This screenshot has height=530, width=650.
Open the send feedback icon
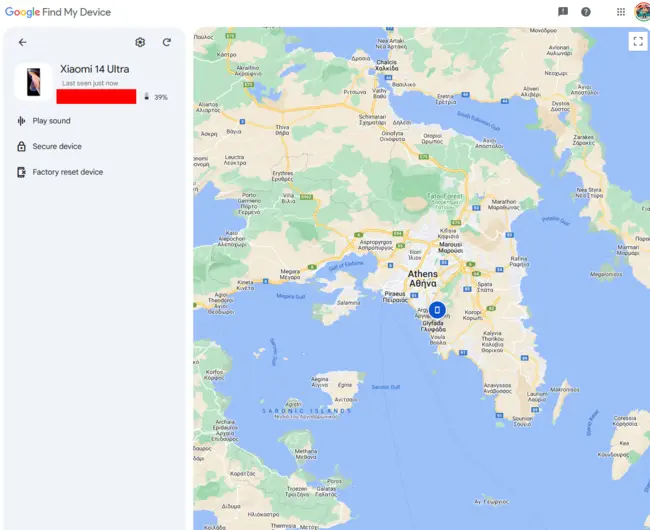pyautogui.click(x=563, y=12)
